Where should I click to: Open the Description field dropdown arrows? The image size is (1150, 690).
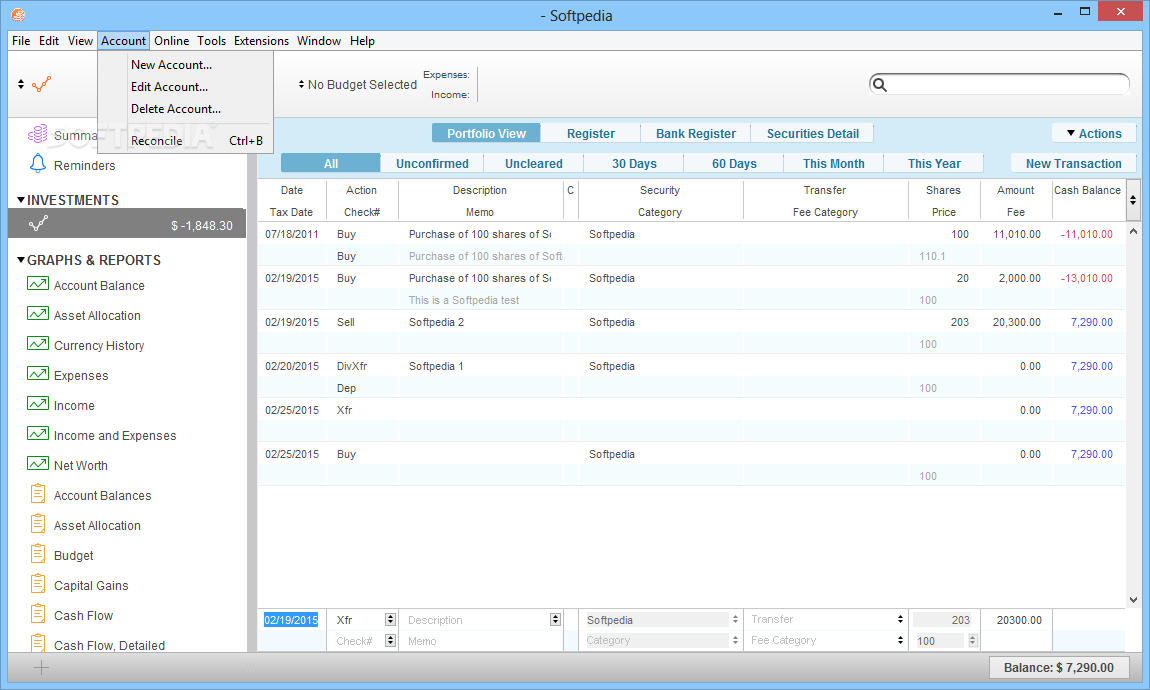click(555, 620)
